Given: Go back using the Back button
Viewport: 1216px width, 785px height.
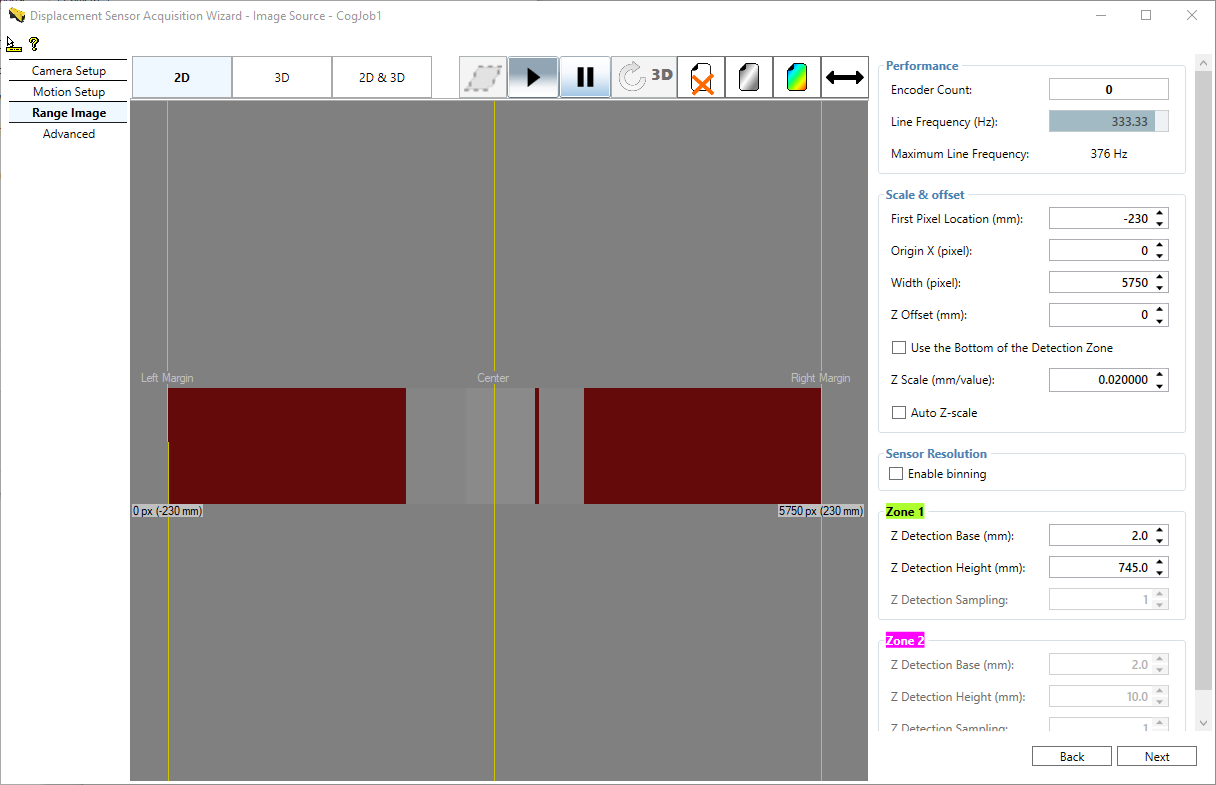Looking at the screenshot, I should (1071, 756).
